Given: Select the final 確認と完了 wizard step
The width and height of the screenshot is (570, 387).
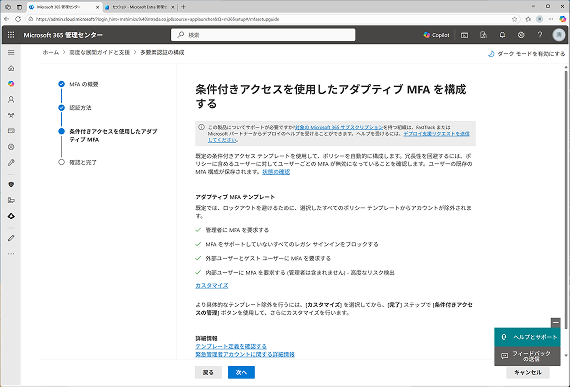Looking at the screenshot, I should (x=83, y=162).
